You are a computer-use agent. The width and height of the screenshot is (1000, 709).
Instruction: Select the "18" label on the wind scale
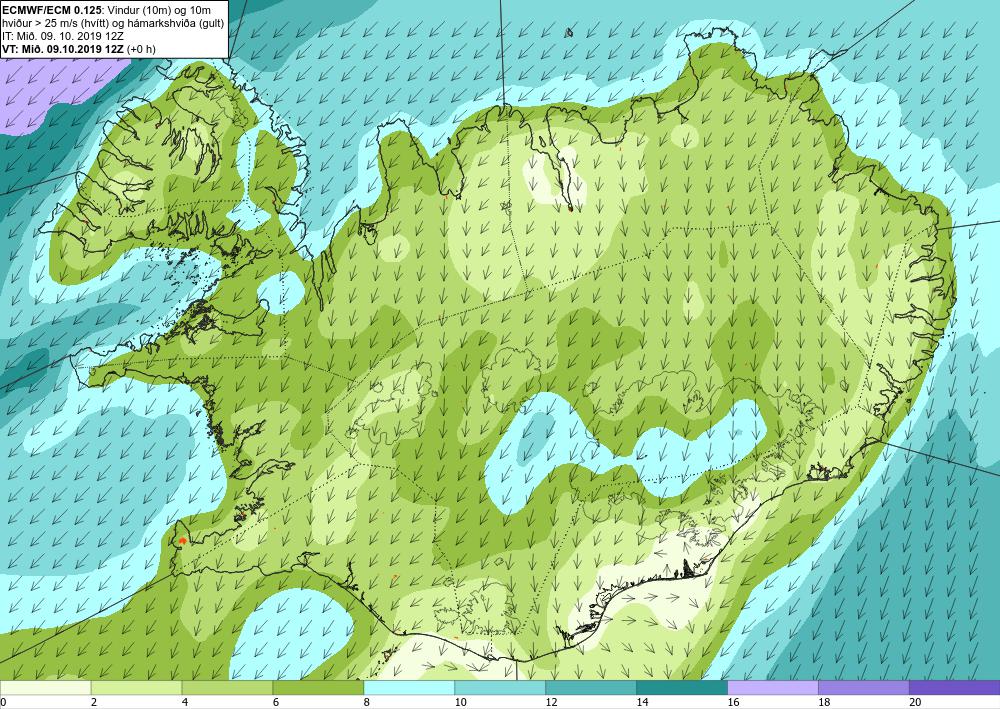tap(823, 703)
